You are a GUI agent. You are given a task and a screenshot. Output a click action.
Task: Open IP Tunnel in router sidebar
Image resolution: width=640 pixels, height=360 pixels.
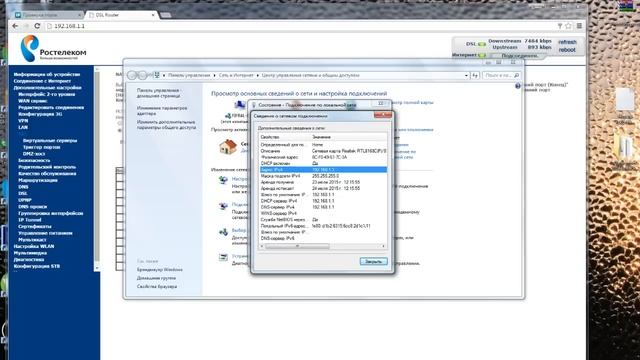pos(30,220)
